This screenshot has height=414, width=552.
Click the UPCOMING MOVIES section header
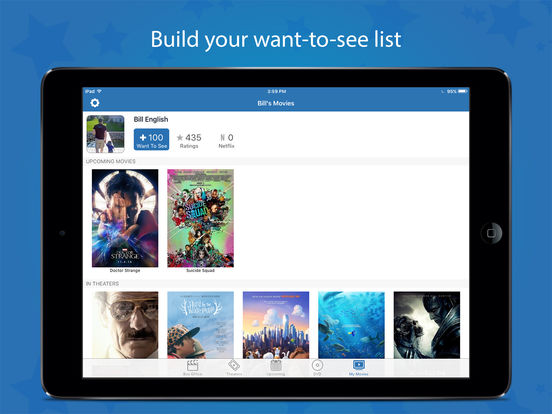tap(111, 161)
